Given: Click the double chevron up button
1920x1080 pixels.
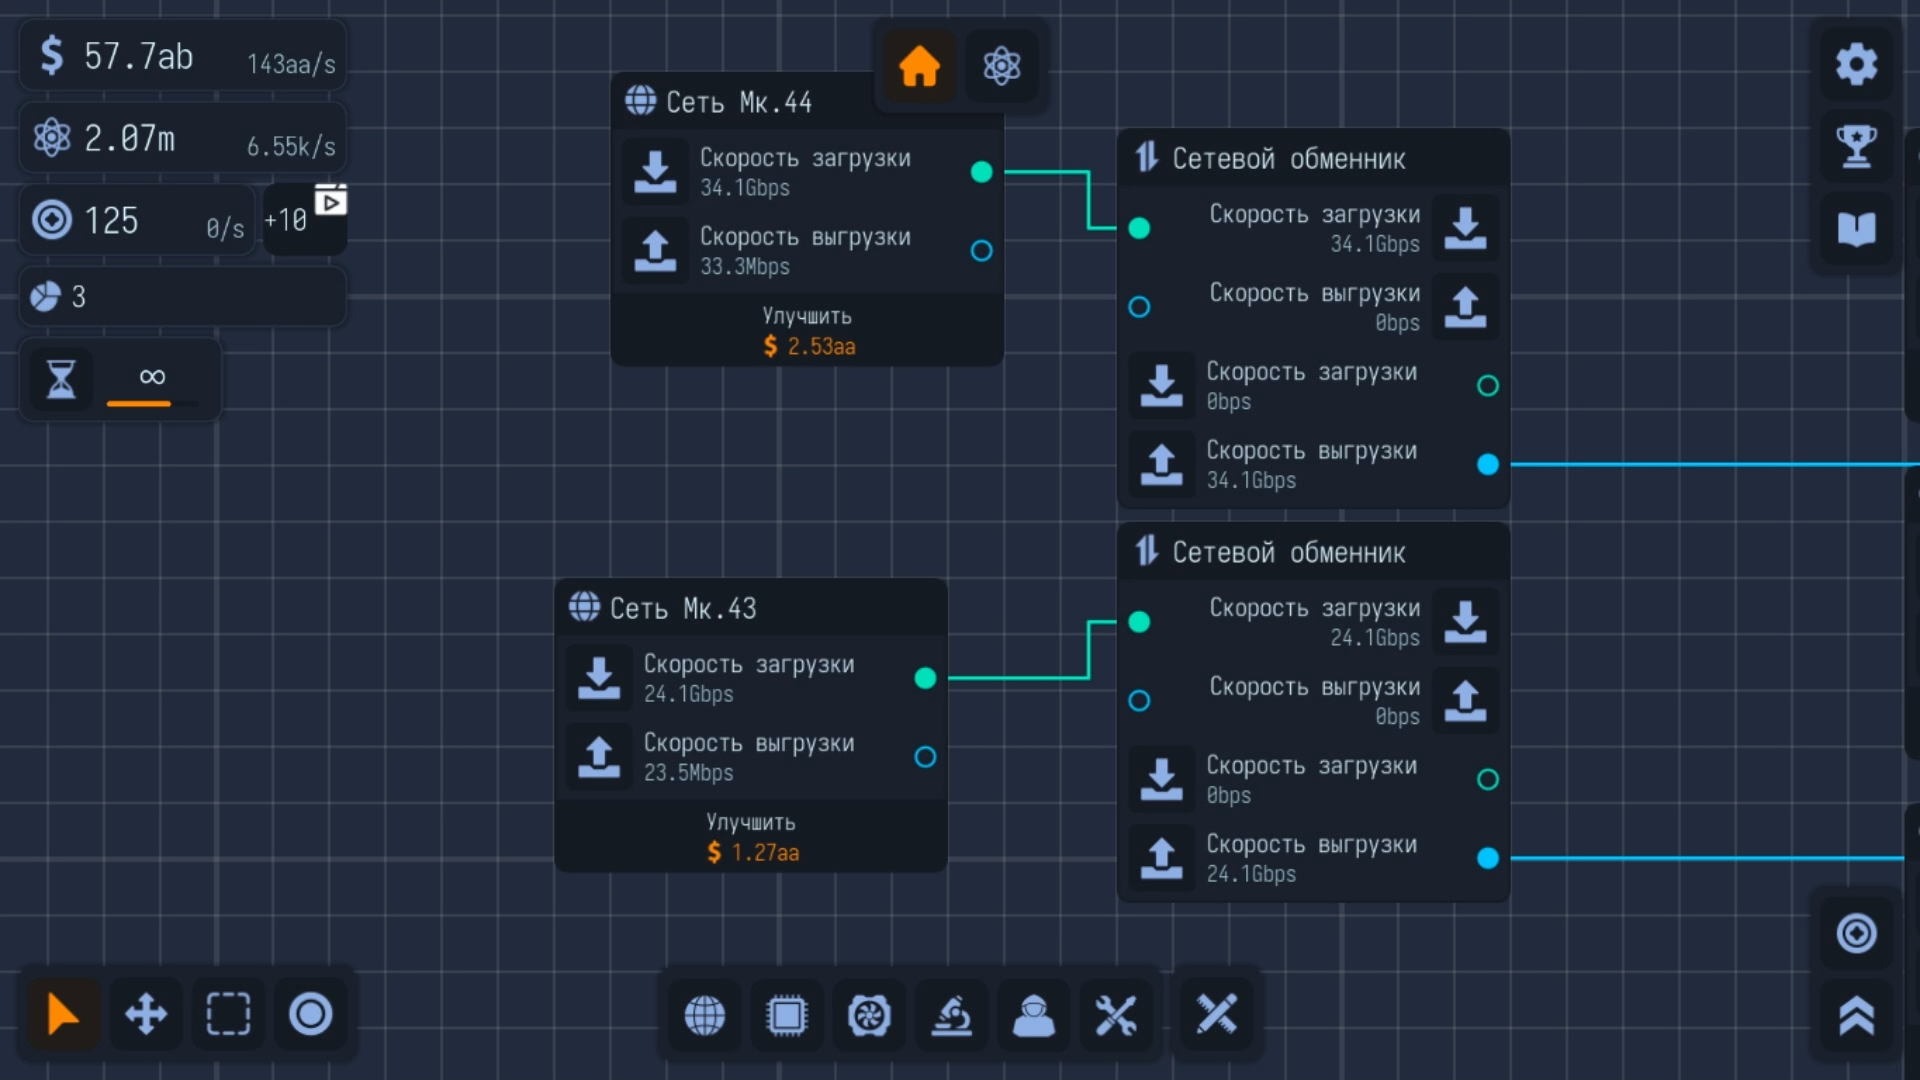Looking at the screenshot, I should [1856, 1015].
